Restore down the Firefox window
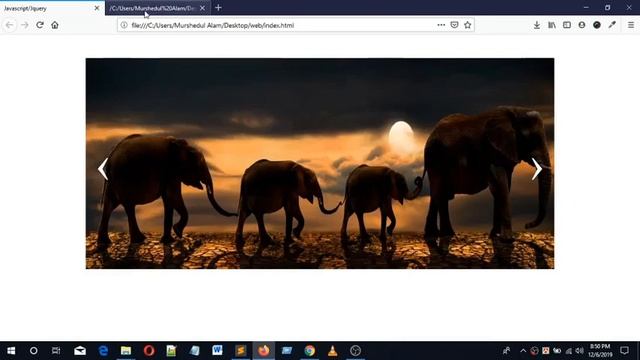Screen dimensions: 640x360 click(607, 7)
